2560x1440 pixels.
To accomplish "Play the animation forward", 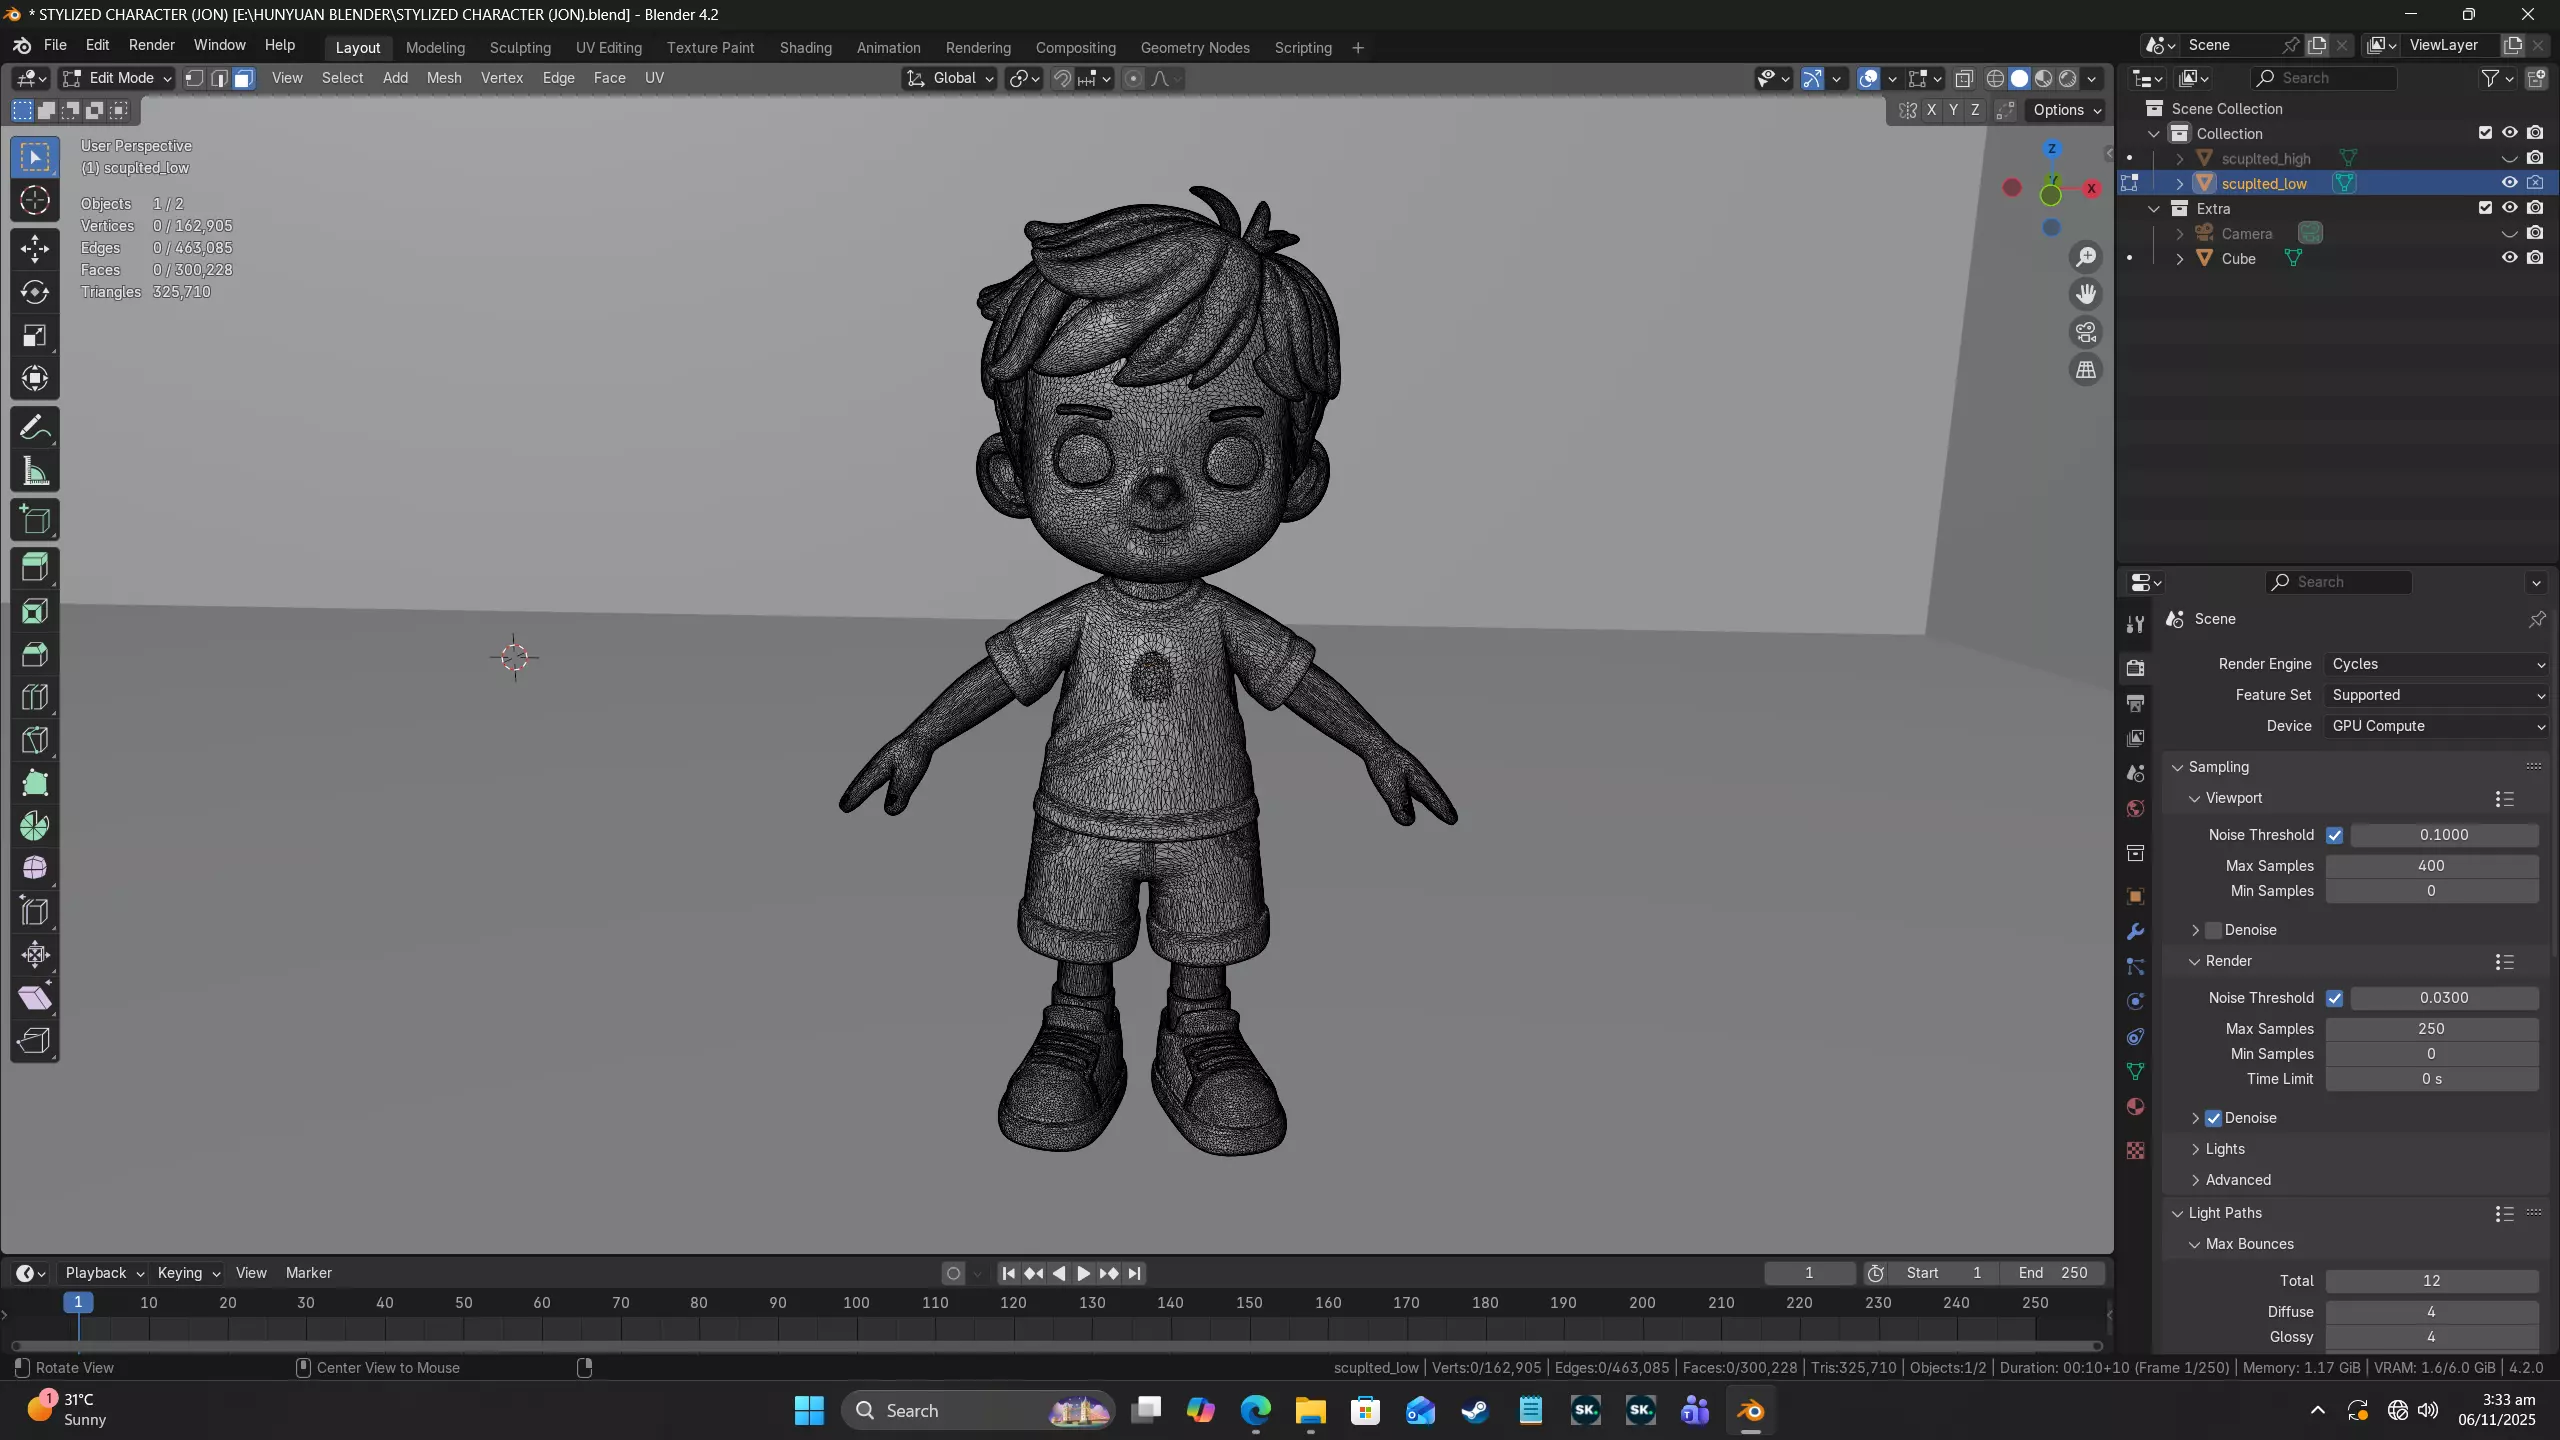I will tap(1084, 1273).
